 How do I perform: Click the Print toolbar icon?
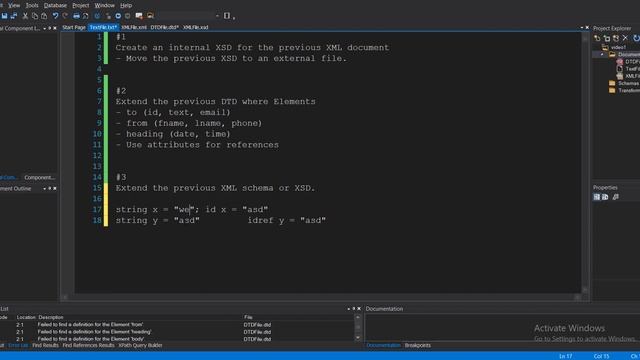pyautogui.click(x=76, y=16)
